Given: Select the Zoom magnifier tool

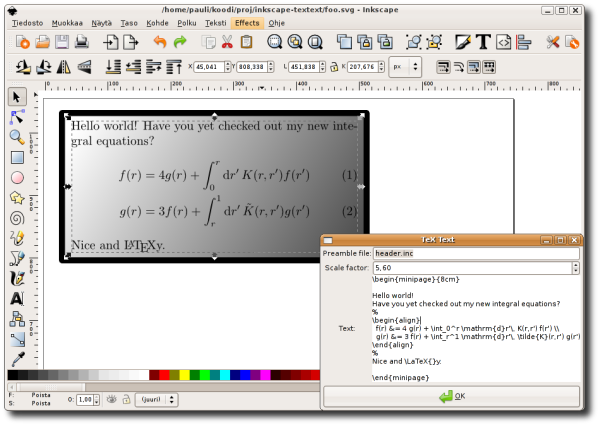Looking at the screenshot, I should tap(17, 137).
